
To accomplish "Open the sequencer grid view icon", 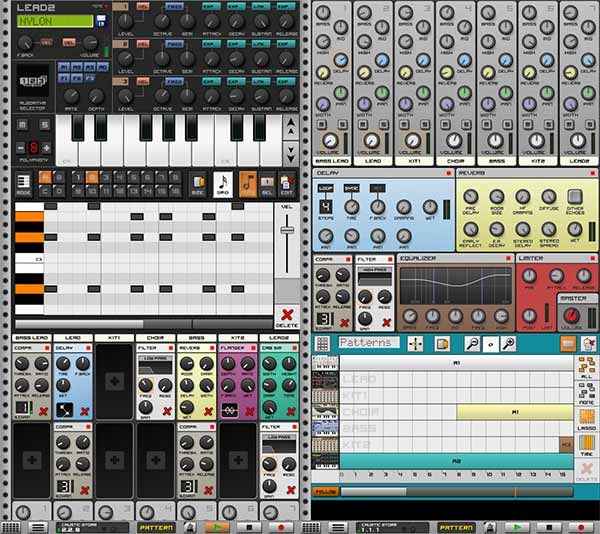I will click(322, 344).
